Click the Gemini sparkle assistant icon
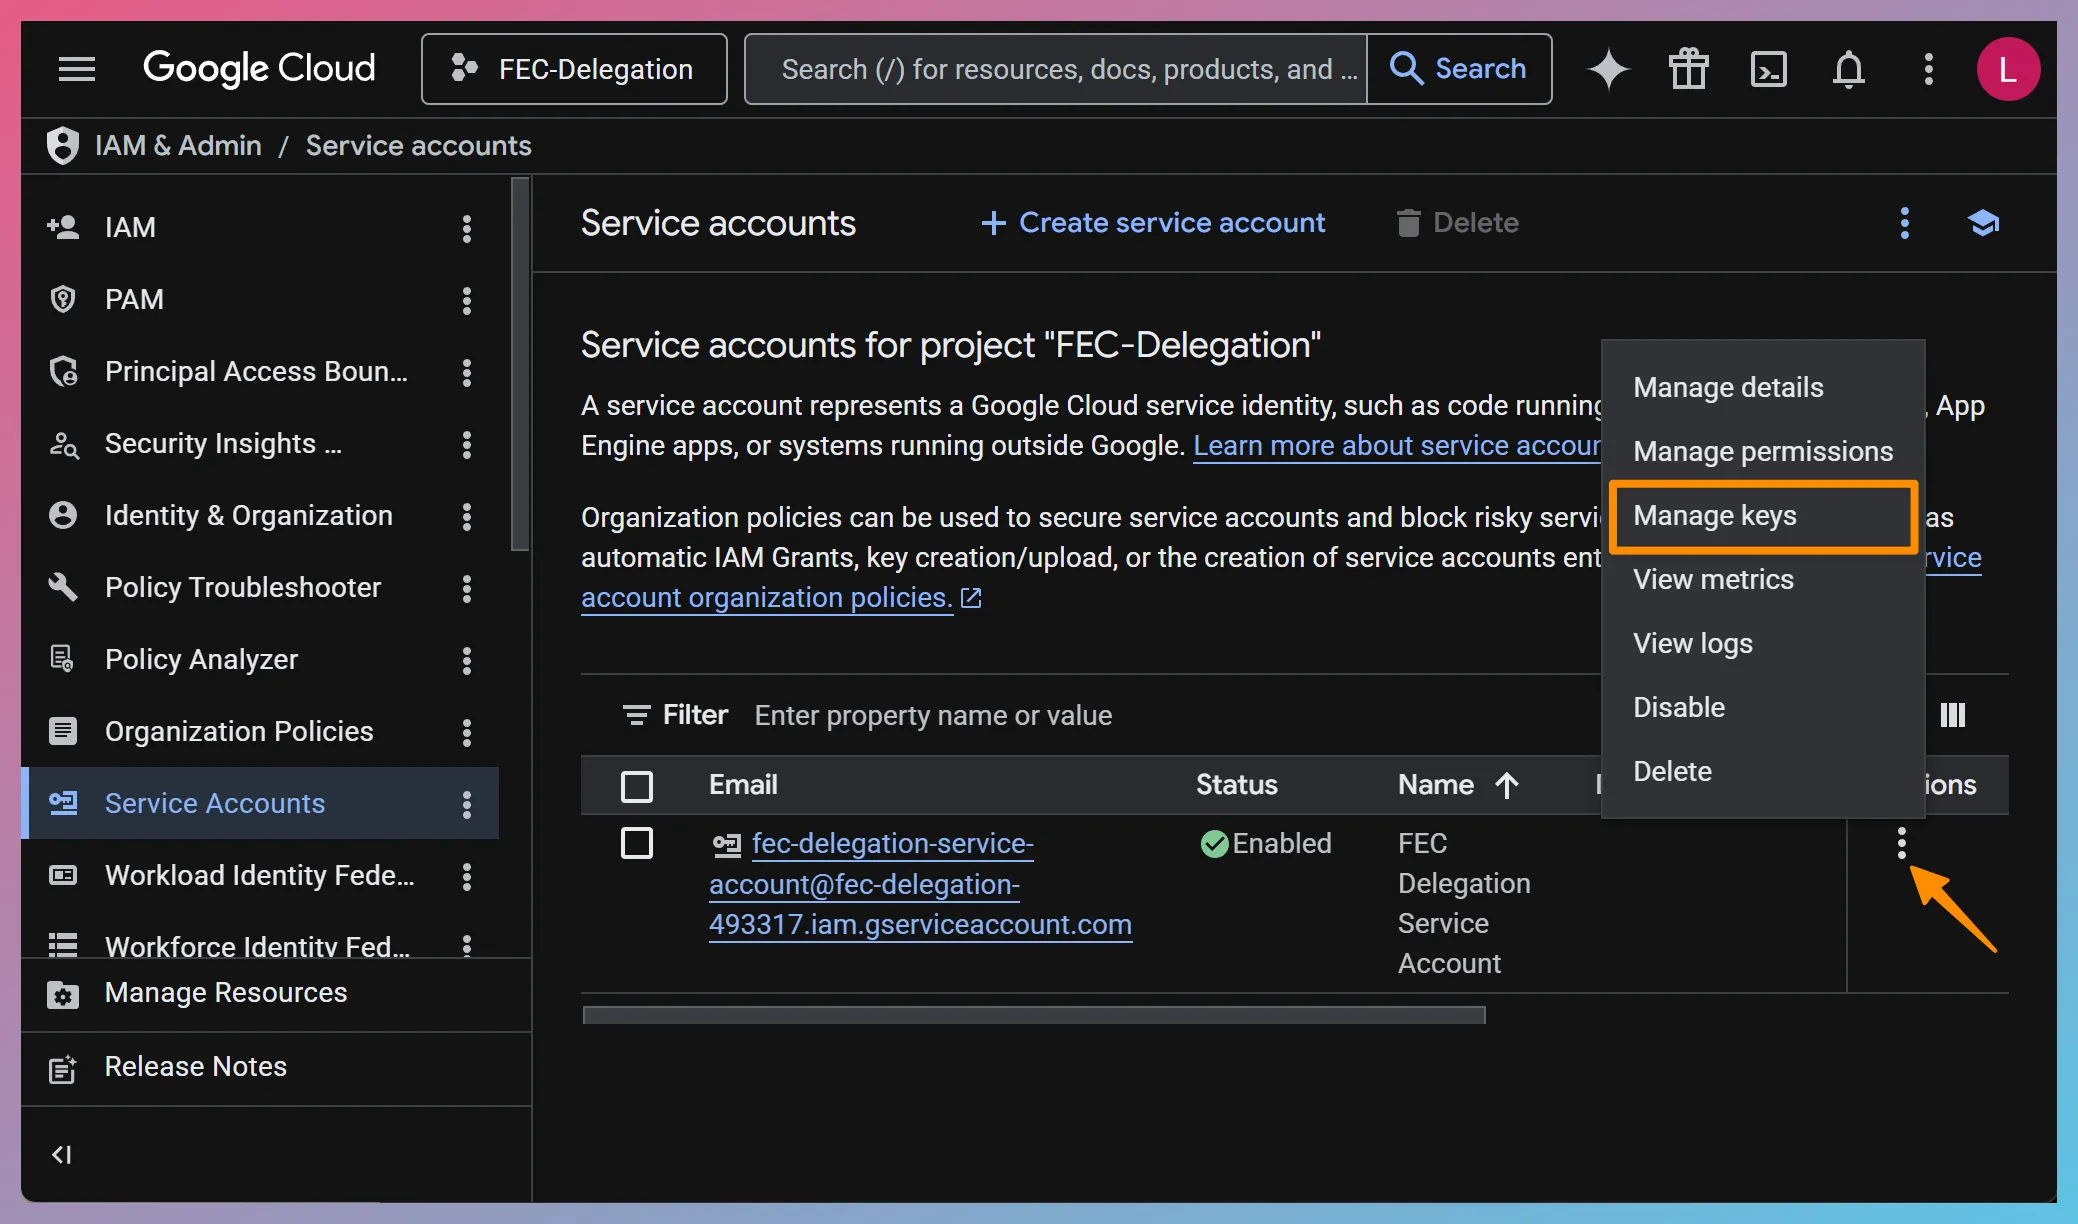This screenshot has height=1224, width=2078. pyautogui.click(x=1608, y=69)
